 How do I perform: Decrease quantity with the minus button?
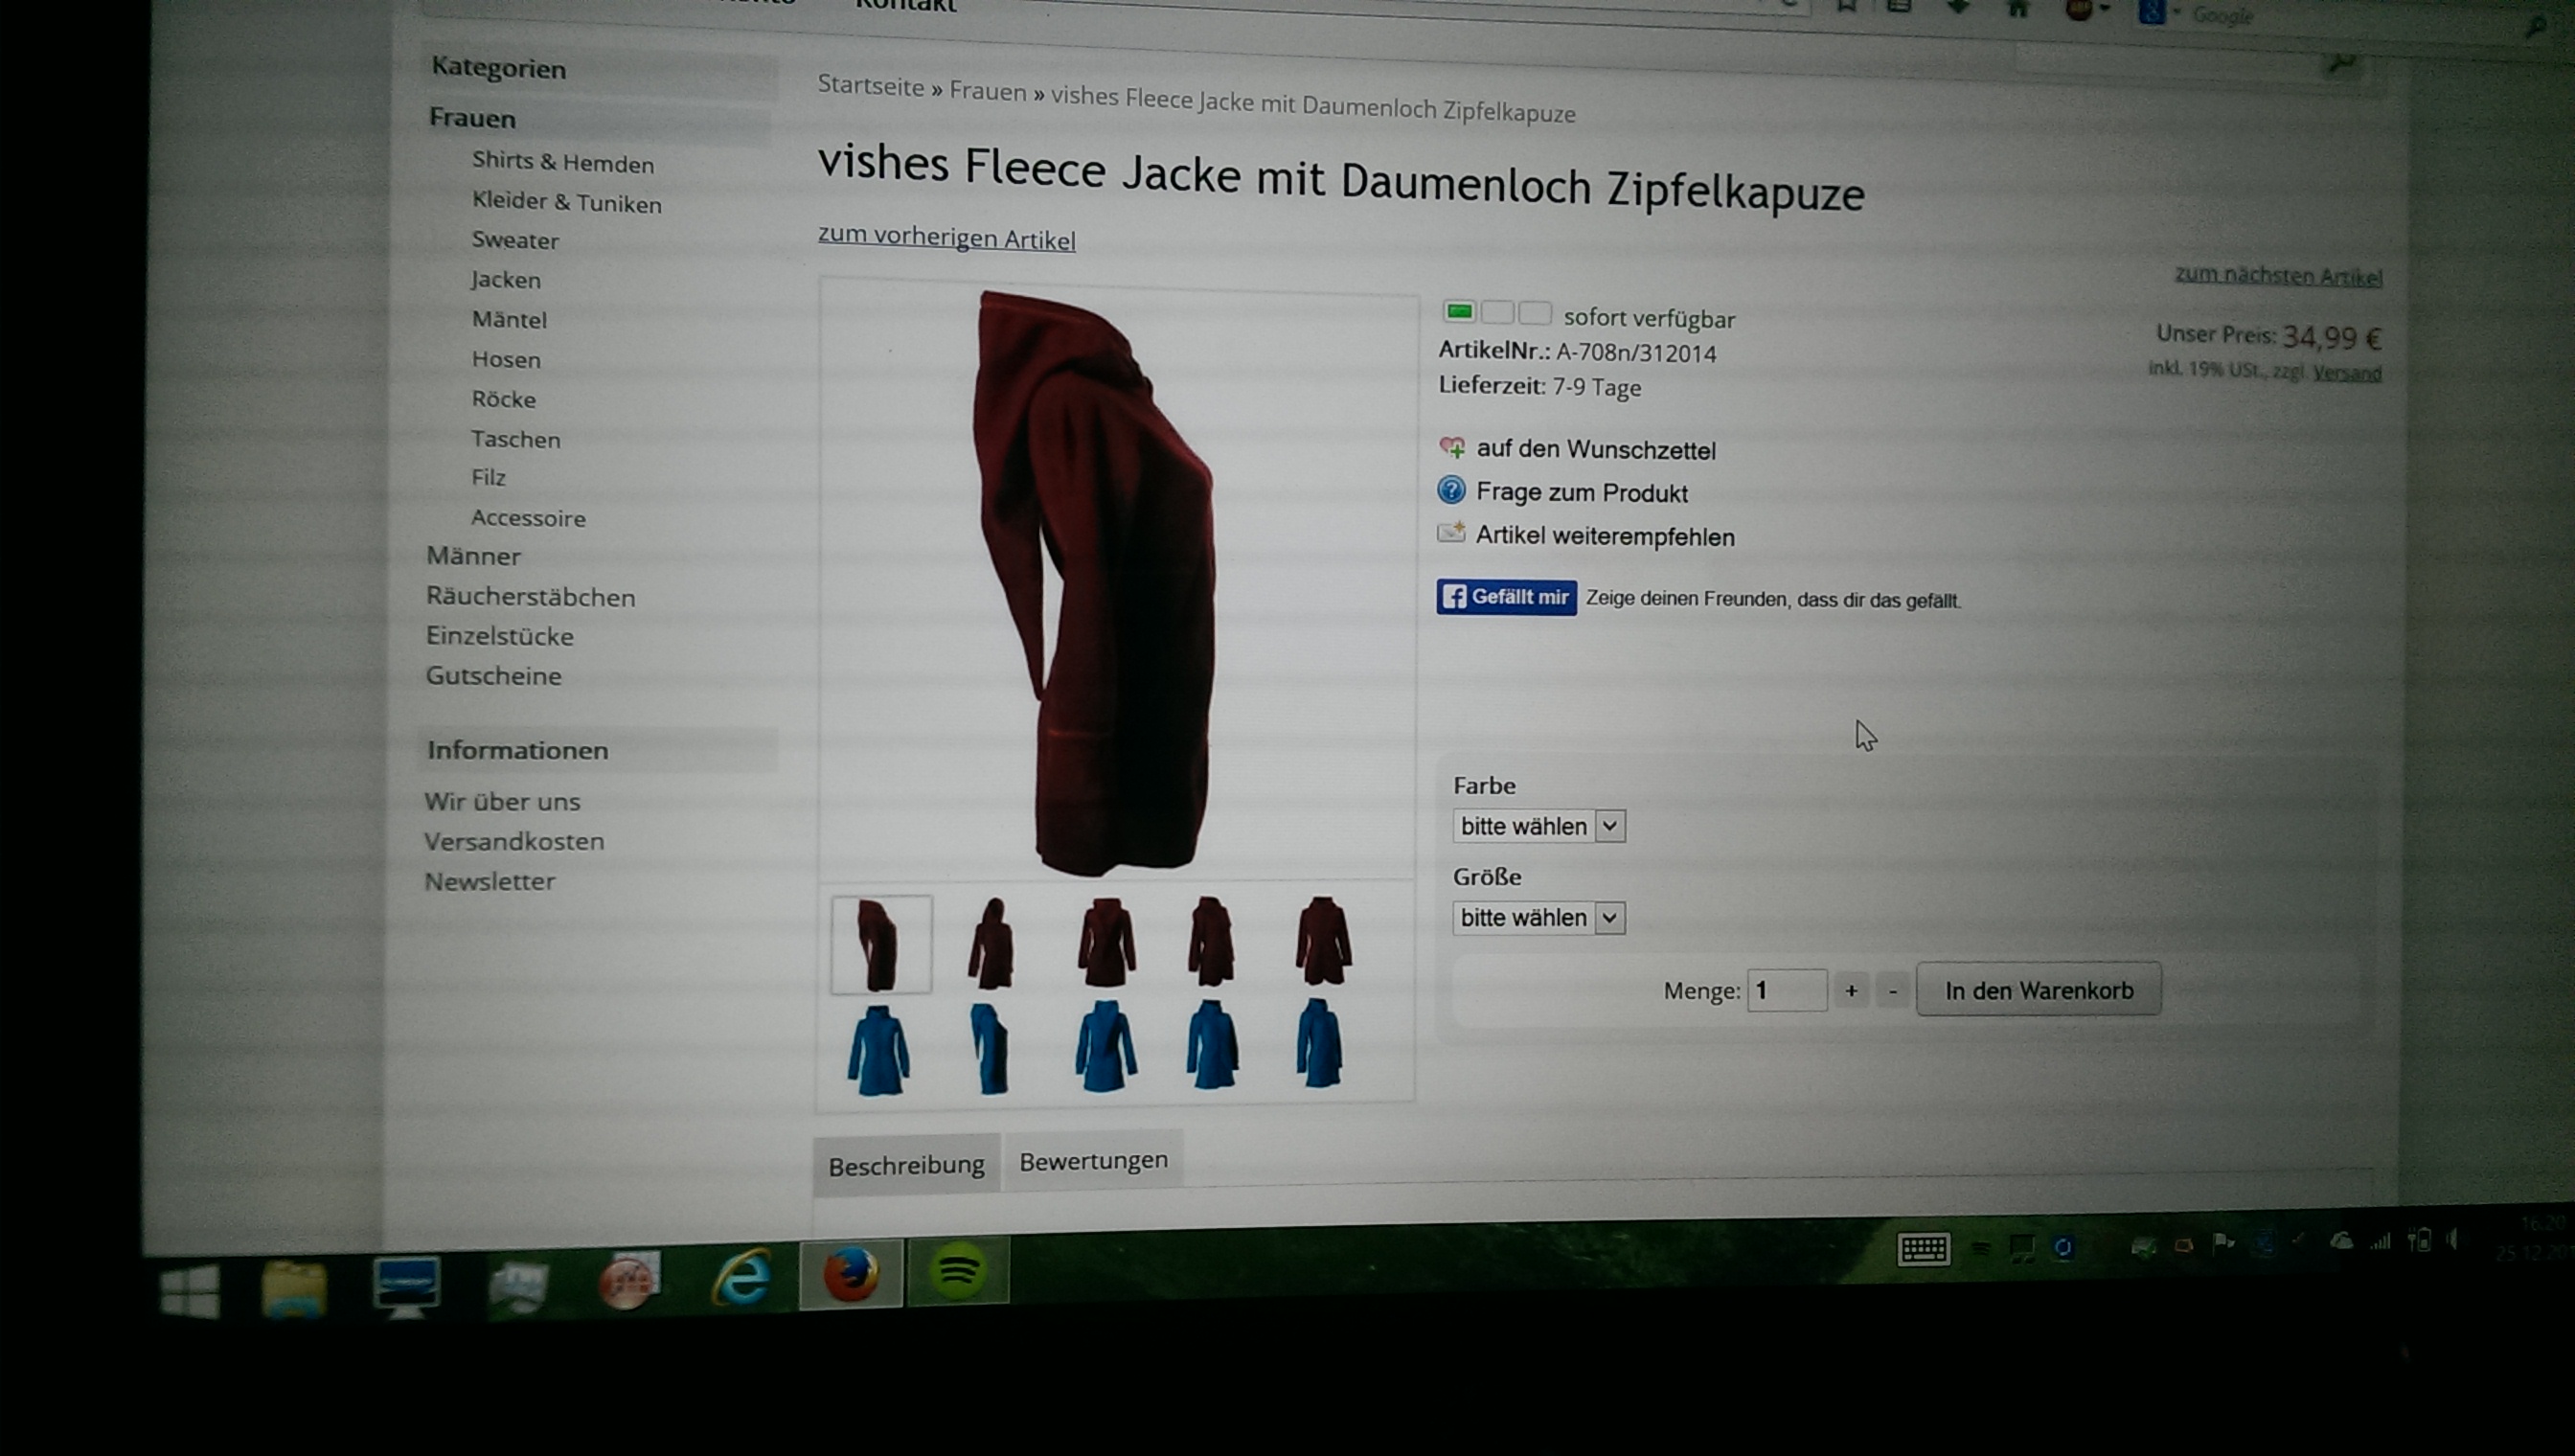1892,991
